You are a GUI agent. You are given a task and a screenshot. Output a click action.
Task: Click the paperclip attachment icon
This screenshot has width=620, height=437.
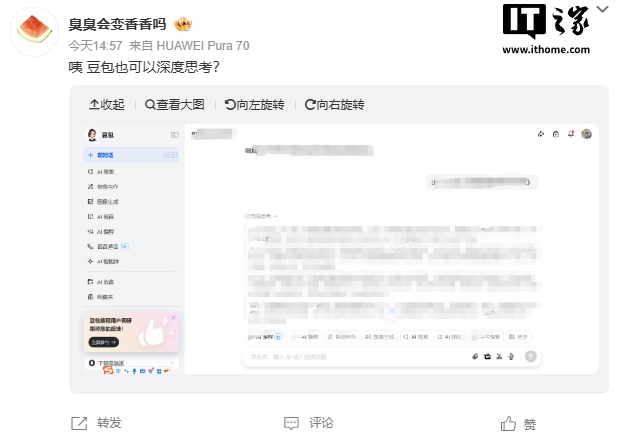click(x=475, y=357)
